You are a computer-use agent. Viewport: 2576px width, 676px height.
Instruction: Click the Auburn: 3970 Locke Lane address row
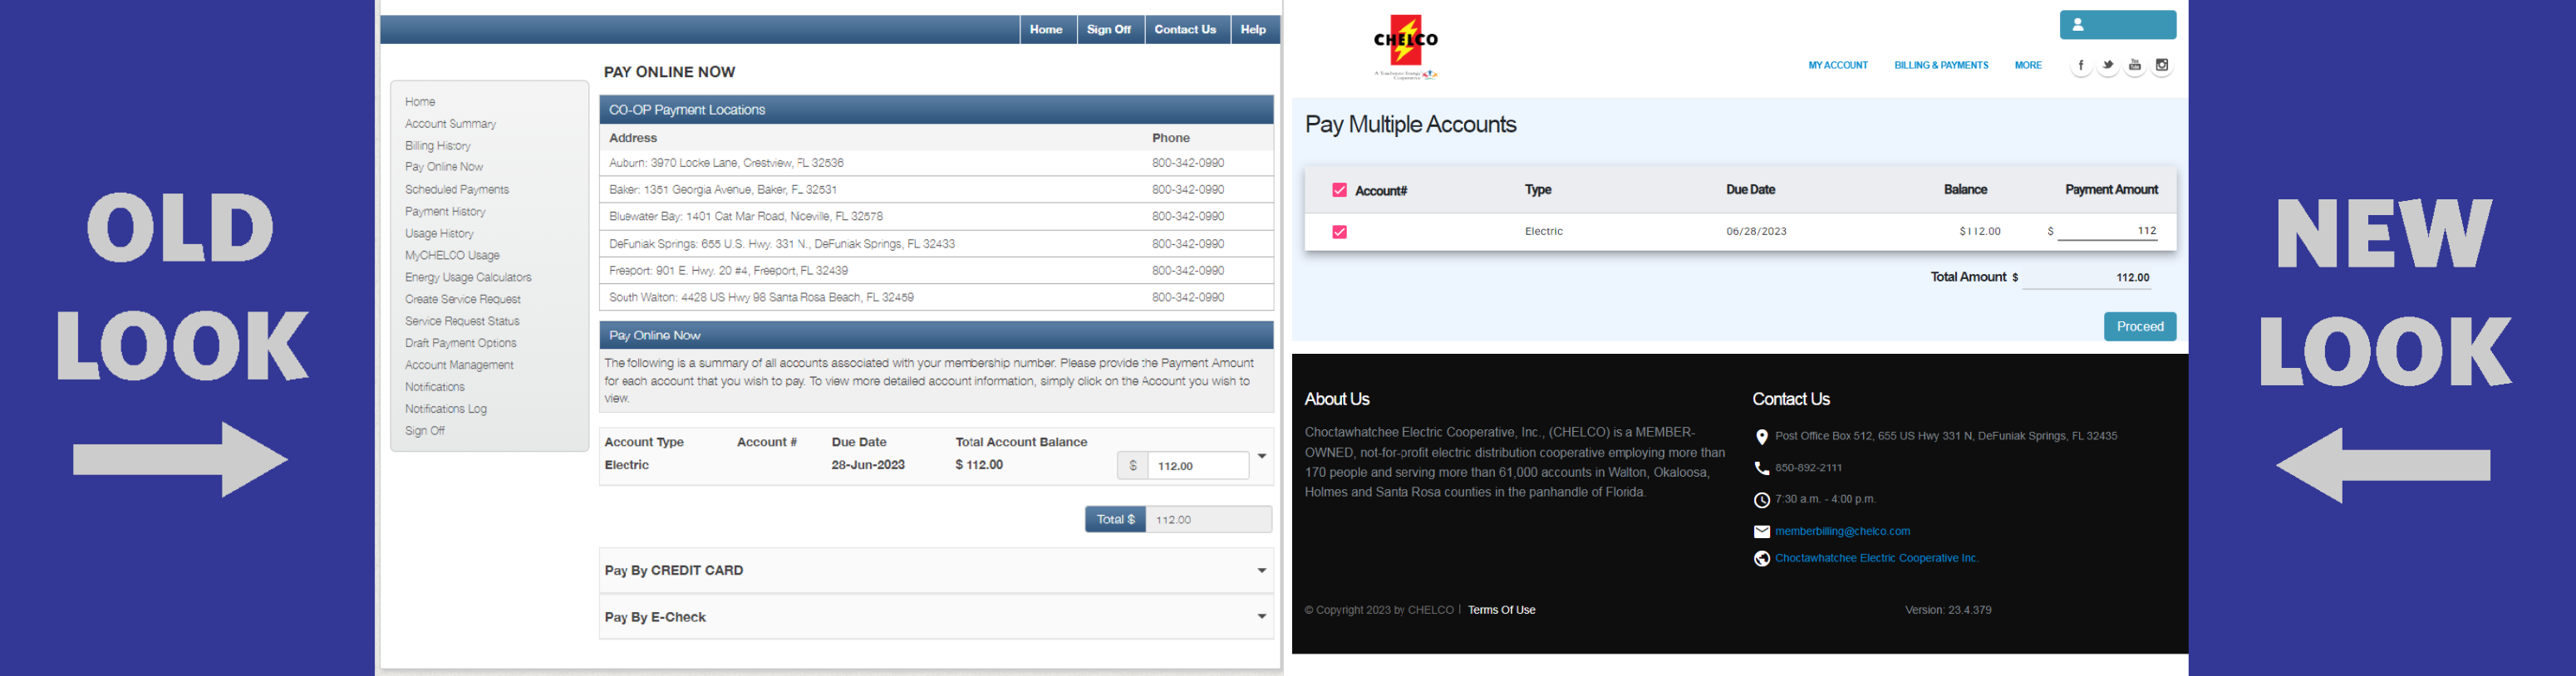tap(936, 163)
